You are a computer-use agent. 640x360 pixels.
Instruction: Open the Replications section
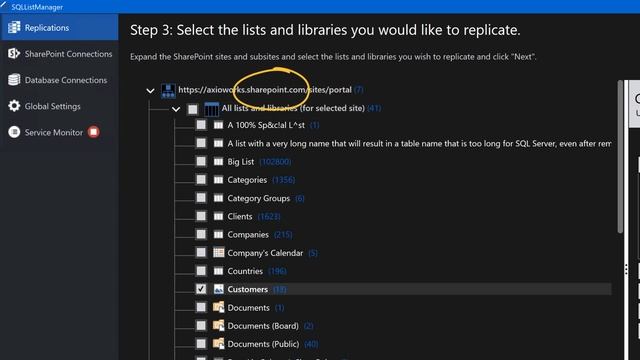click(59, 27)
